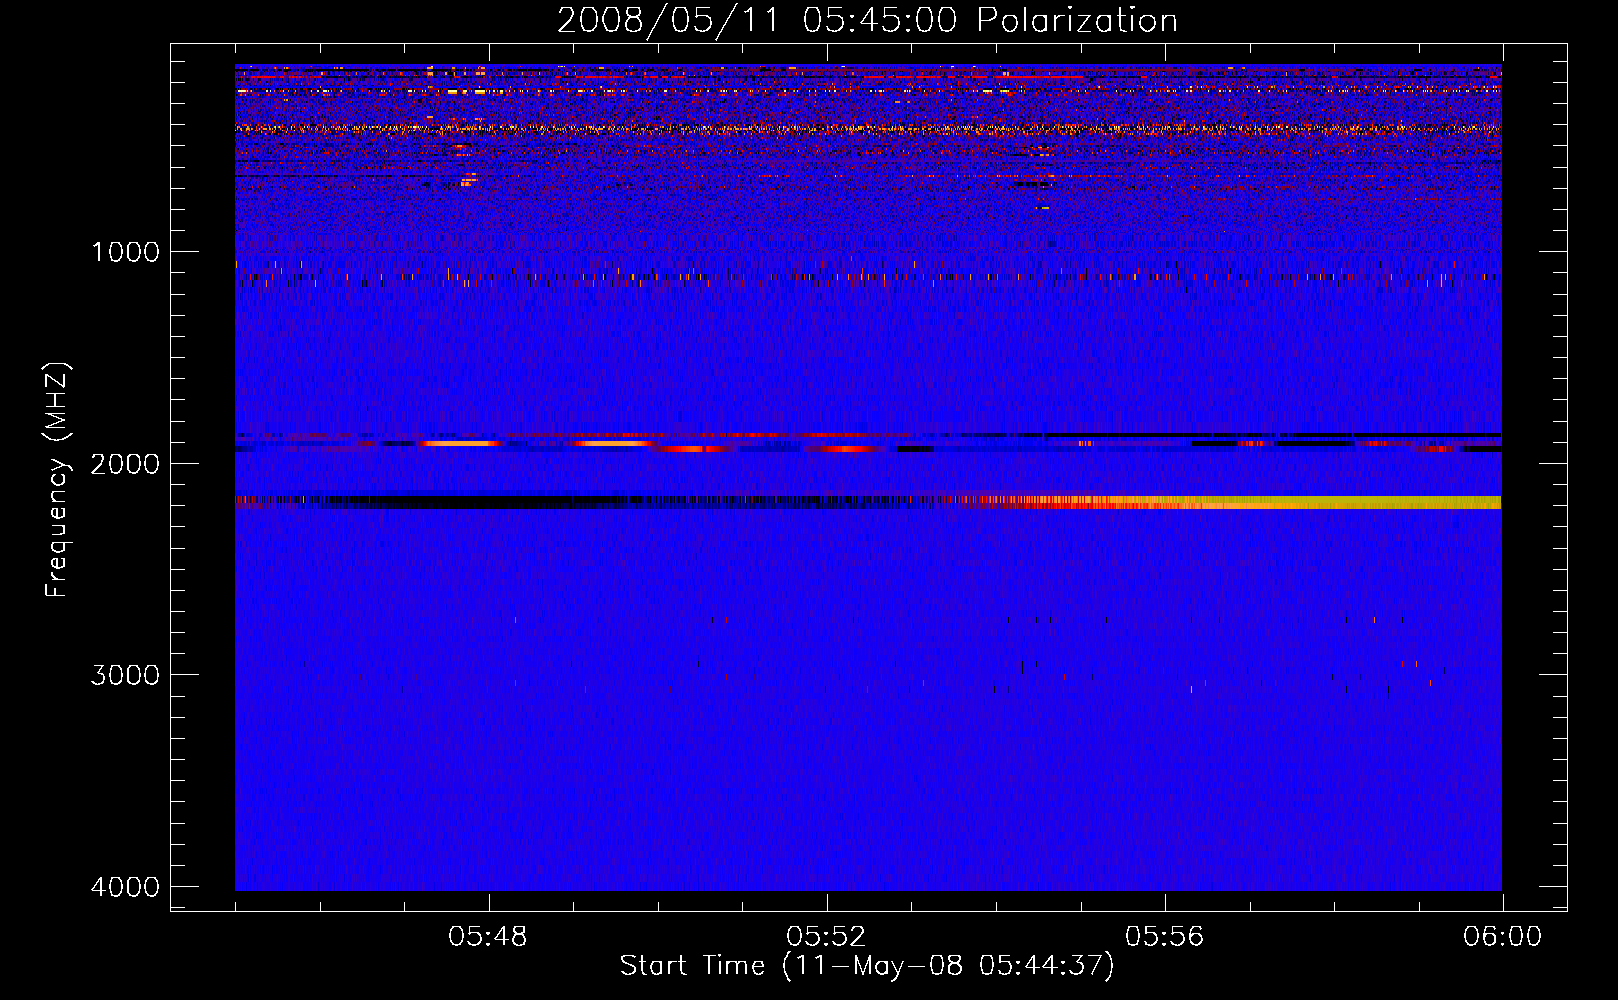Select the 05:52 time tick label

tap(826, 937)
